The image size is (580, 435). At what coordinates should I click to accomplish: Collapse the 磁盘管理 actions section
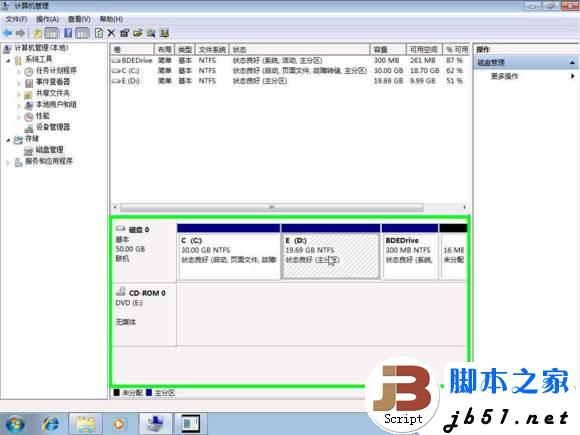[572, 63]
